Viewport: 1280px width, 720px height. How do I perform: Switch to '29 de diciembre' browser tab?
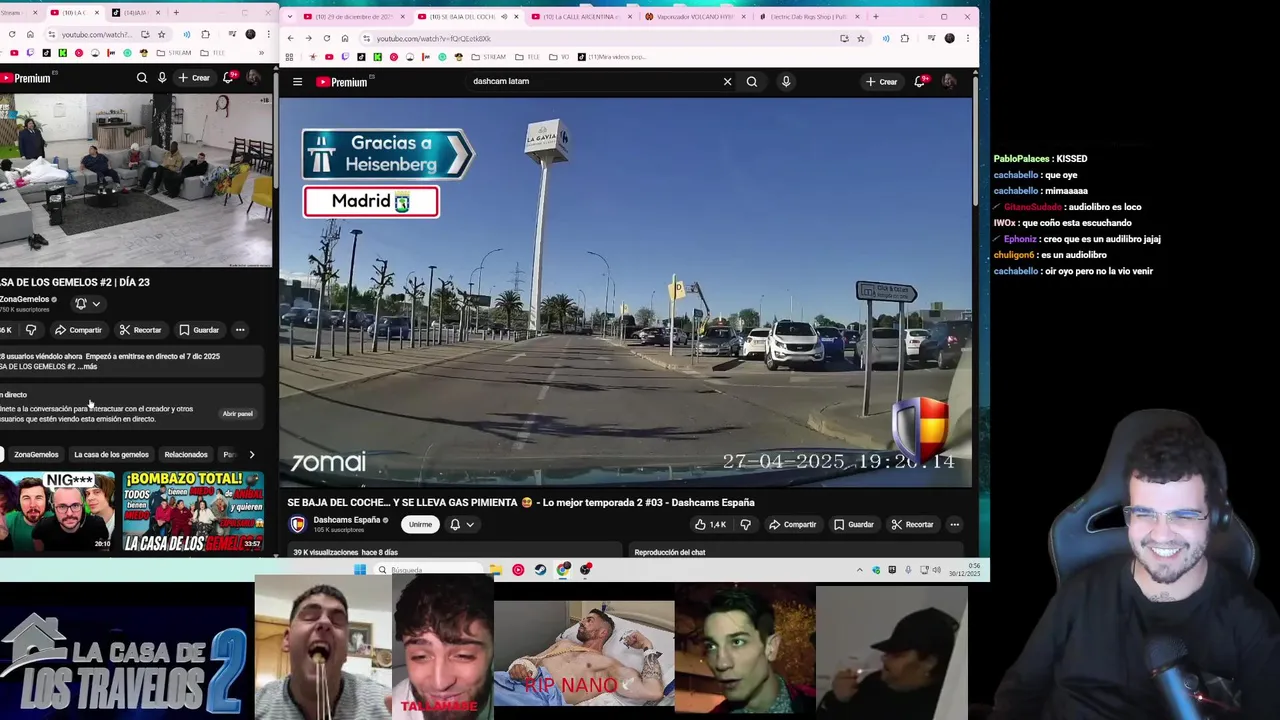tap(353, 16)
